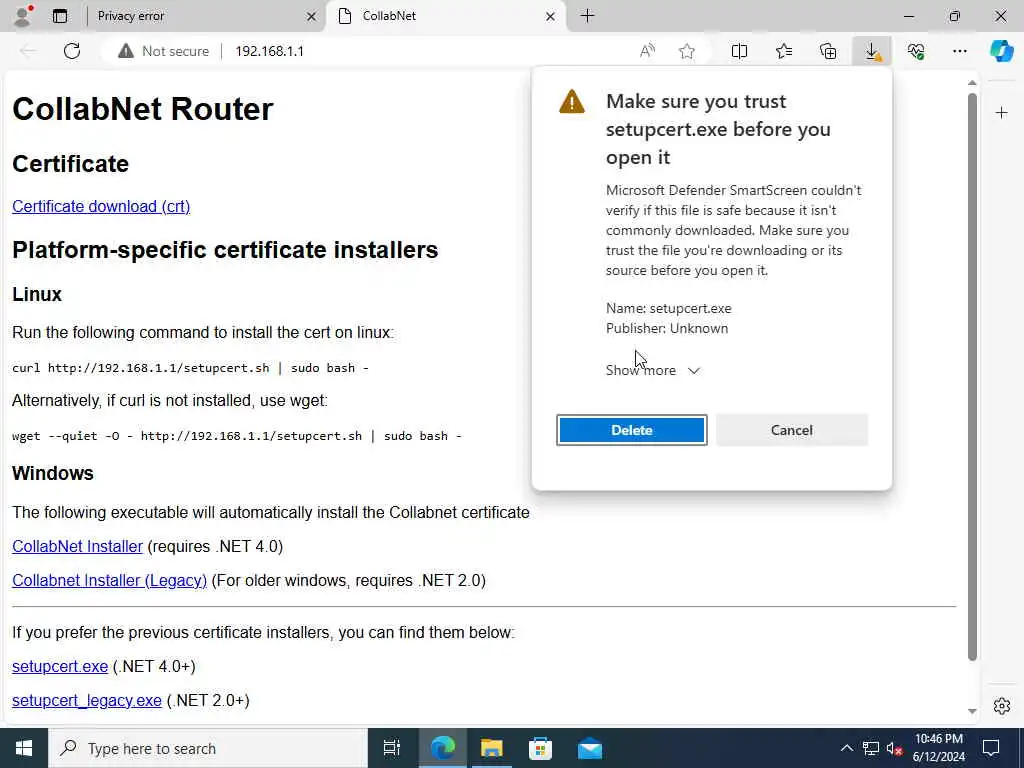This screenshot has width=1024, height=768.
Task: Click 'Publisher: Unknown' text in dialog
Action: (667, 328)
